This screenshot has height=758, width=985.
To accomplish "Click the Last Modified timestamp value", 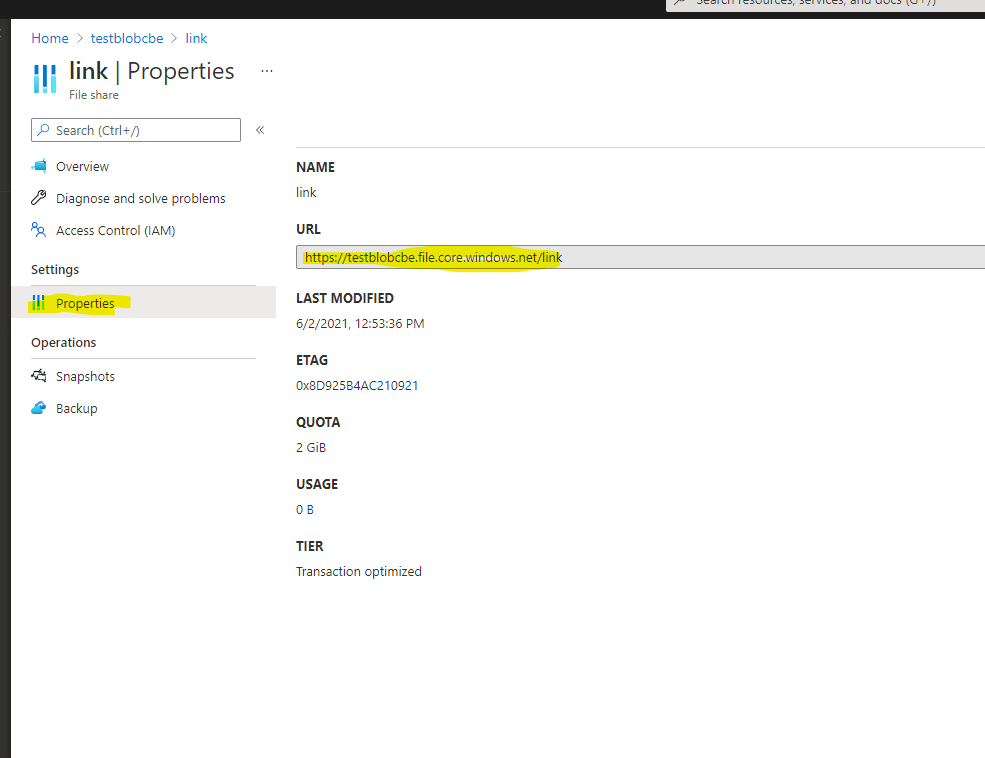I will pyautogui.click(x=360, y=323).
